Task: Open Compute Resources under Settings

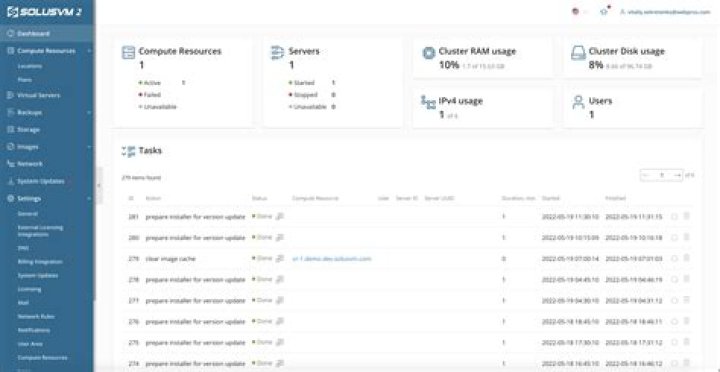Action: (x=42, y=357)
